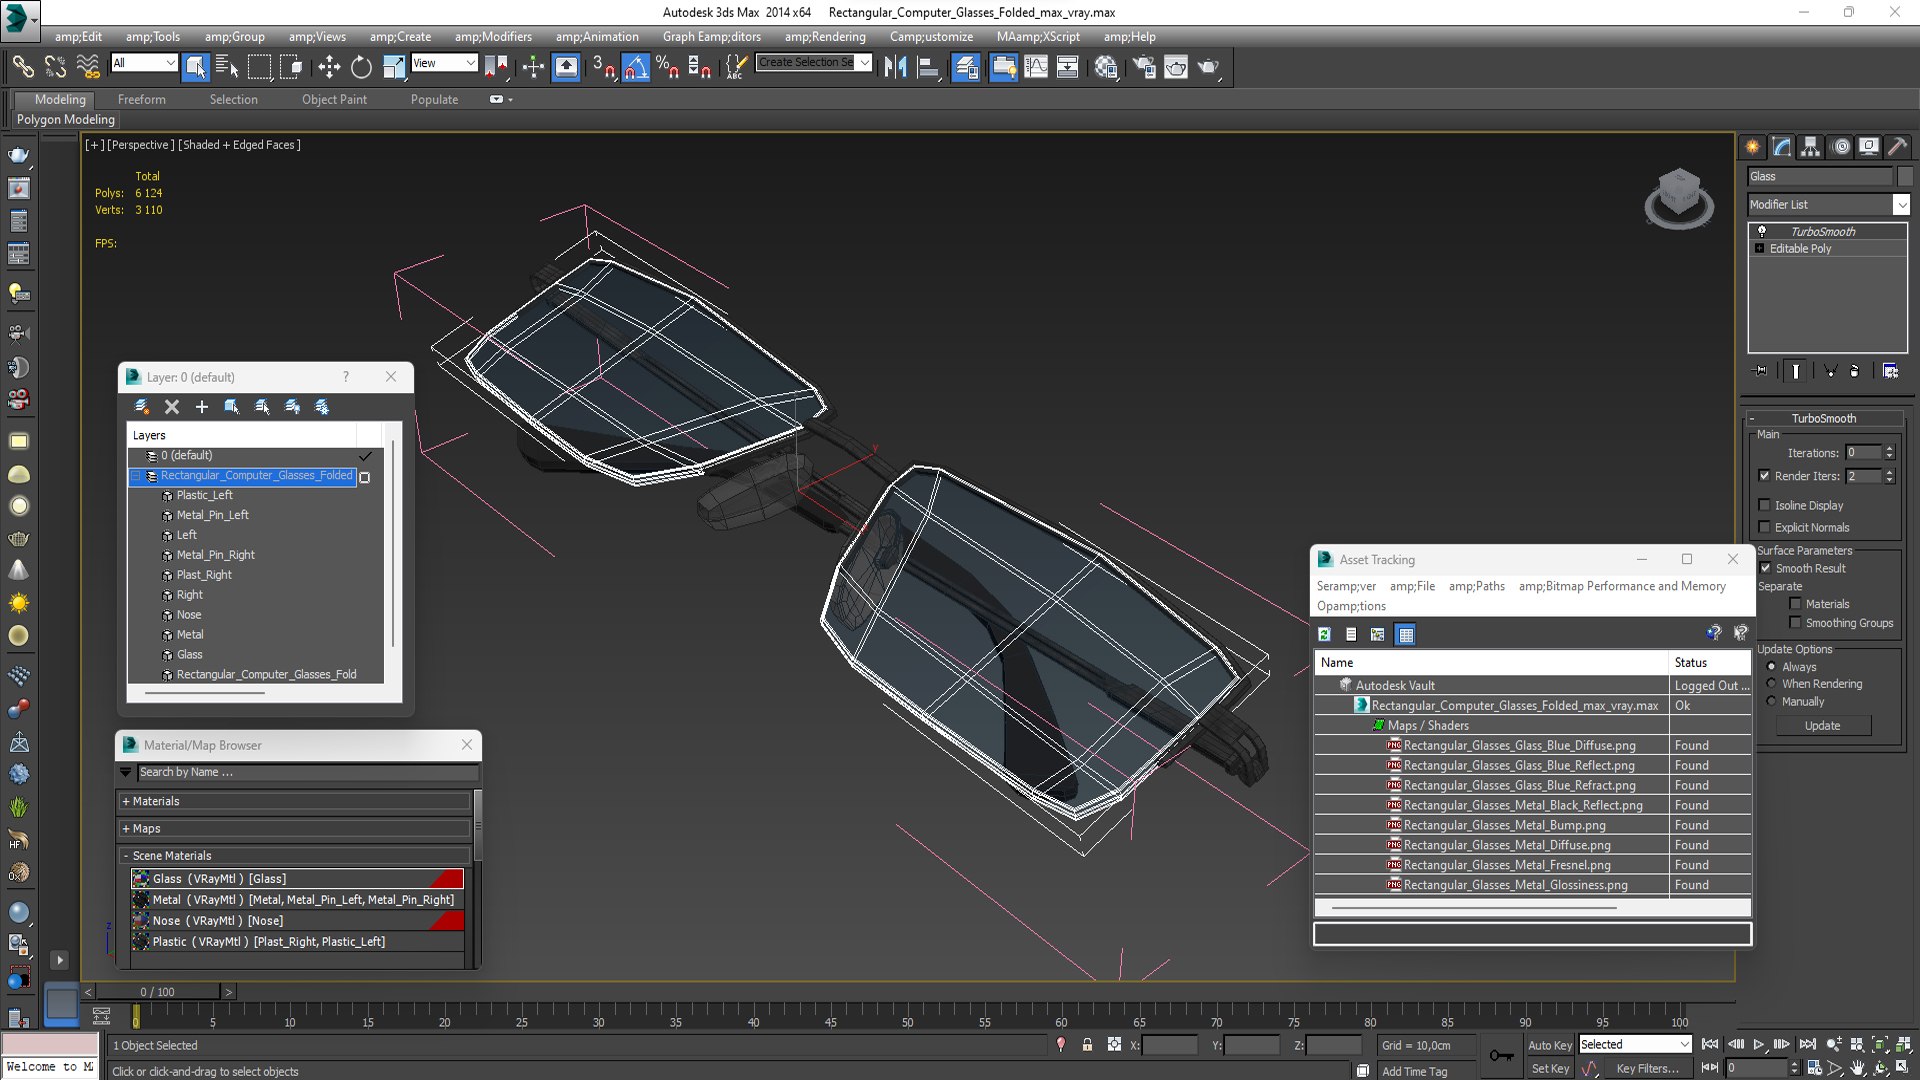
Task: Switch to the Freeform ribbon tab
Action: (141, 99)
